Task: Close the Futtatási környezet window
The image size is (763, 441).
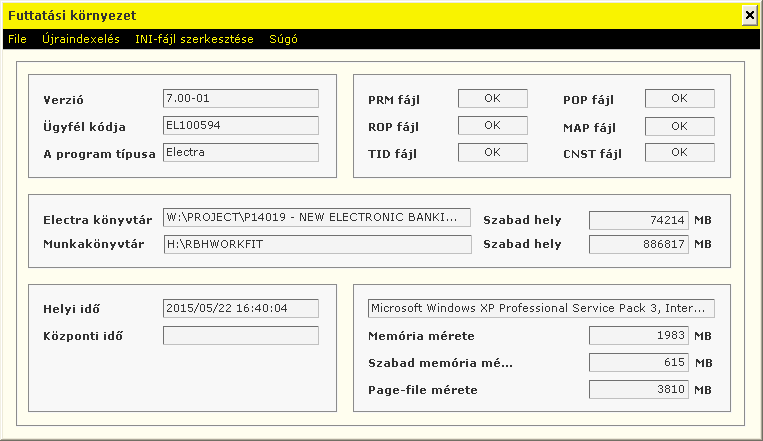Action: click(x=749, y=16)
